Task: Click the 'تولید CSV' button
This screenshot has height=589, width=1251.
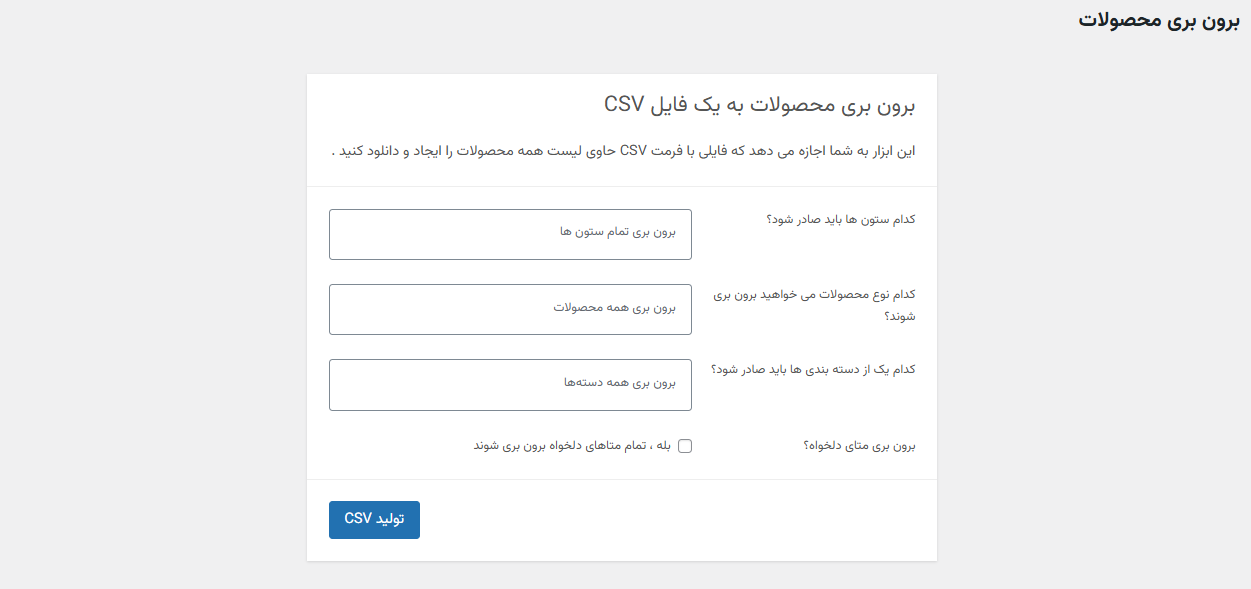Action: [374, 519]
